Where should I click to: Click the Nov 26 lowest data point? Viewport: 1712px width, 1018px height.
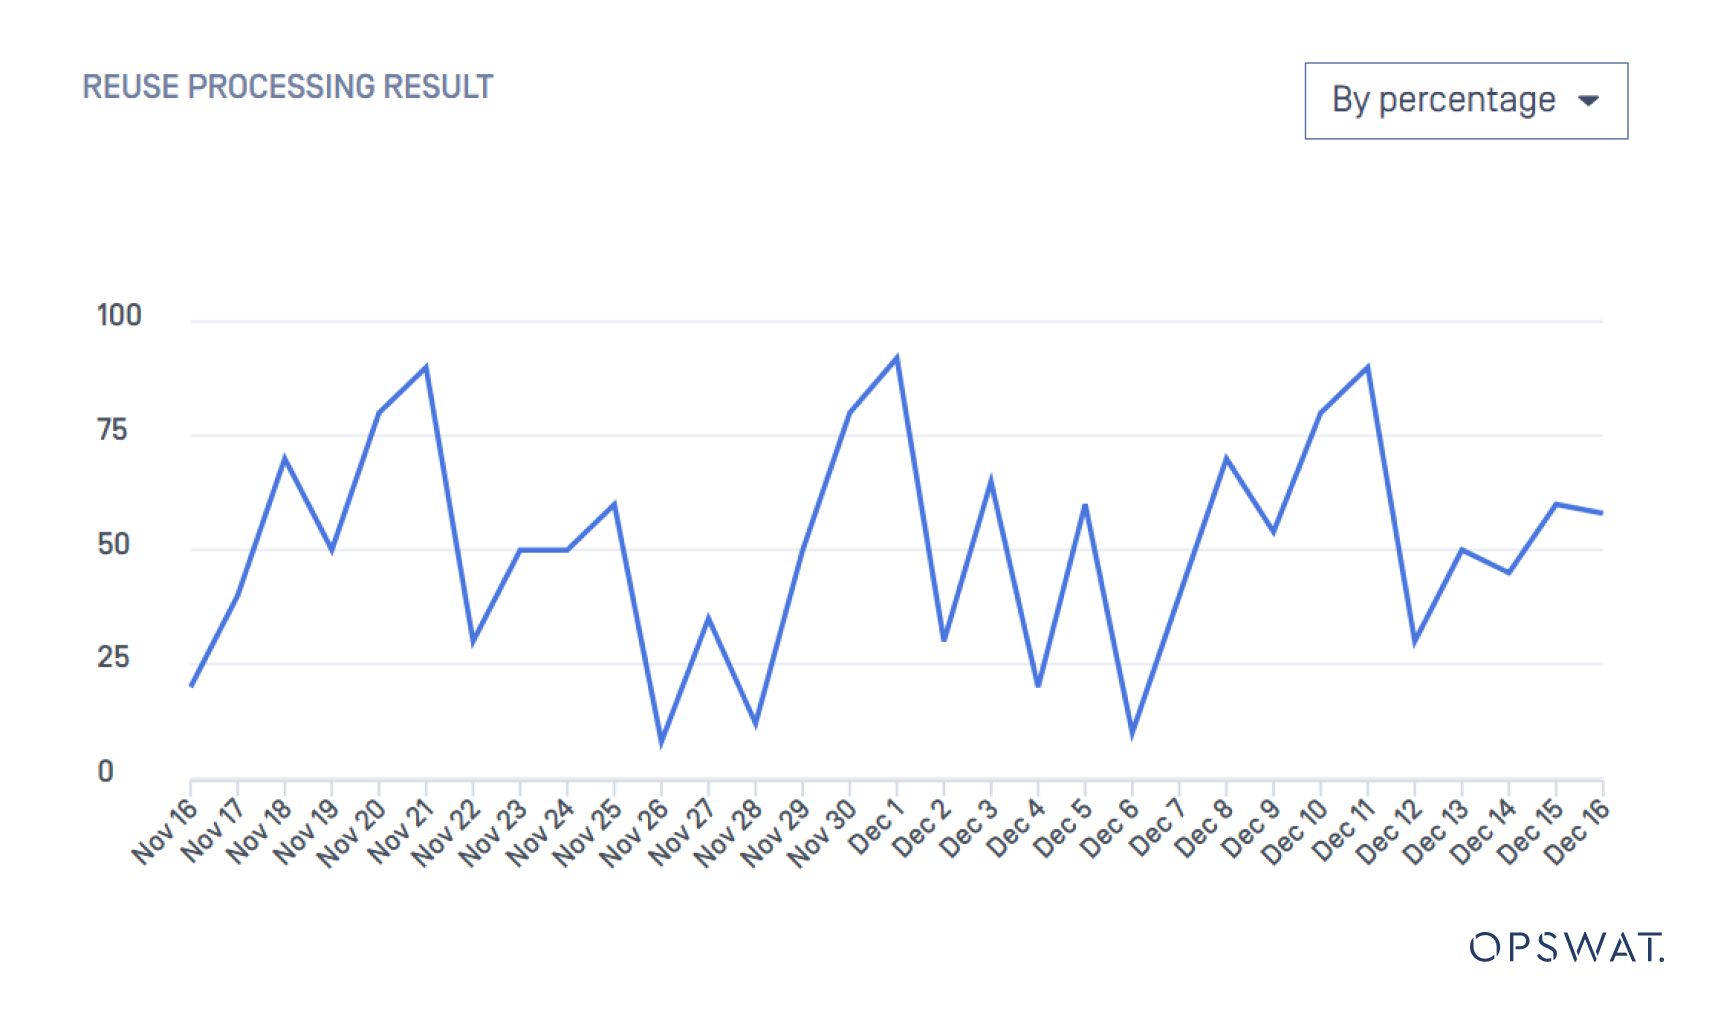(x=661, y=742)
